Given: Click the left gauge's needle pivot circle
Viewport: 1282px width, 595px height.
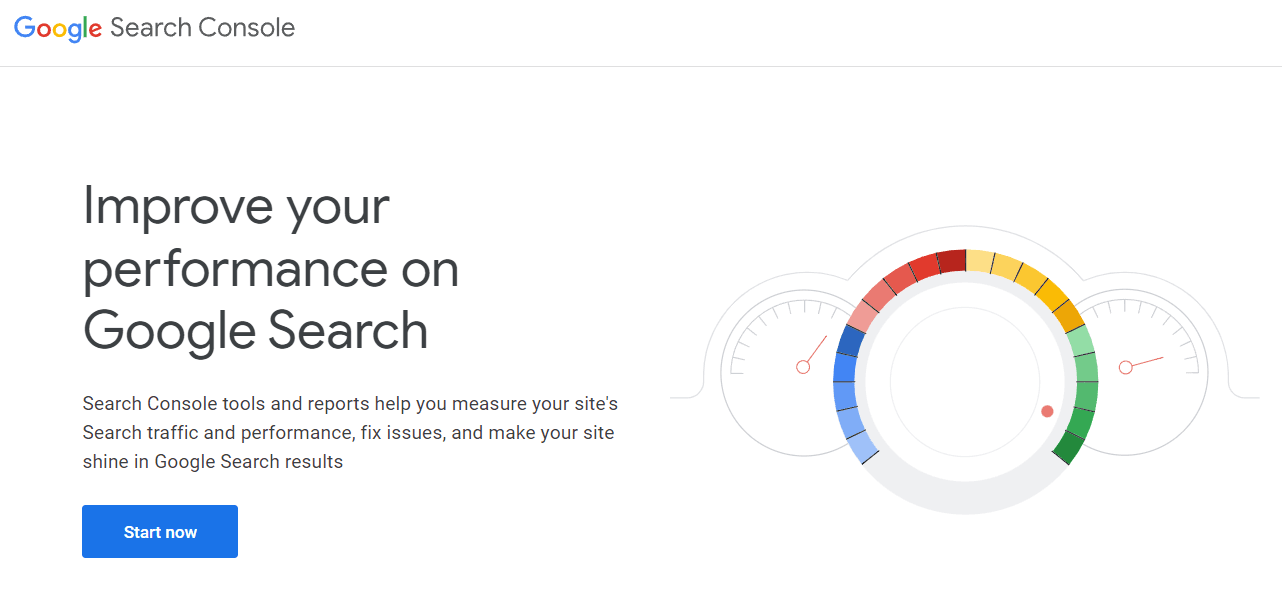Looking at the screenshot, I should pos(803,368).
